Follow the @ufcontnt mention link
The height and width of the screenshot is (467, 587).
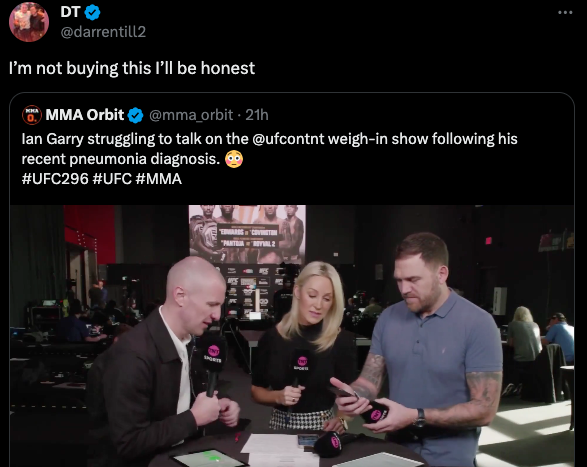(289, 139)
